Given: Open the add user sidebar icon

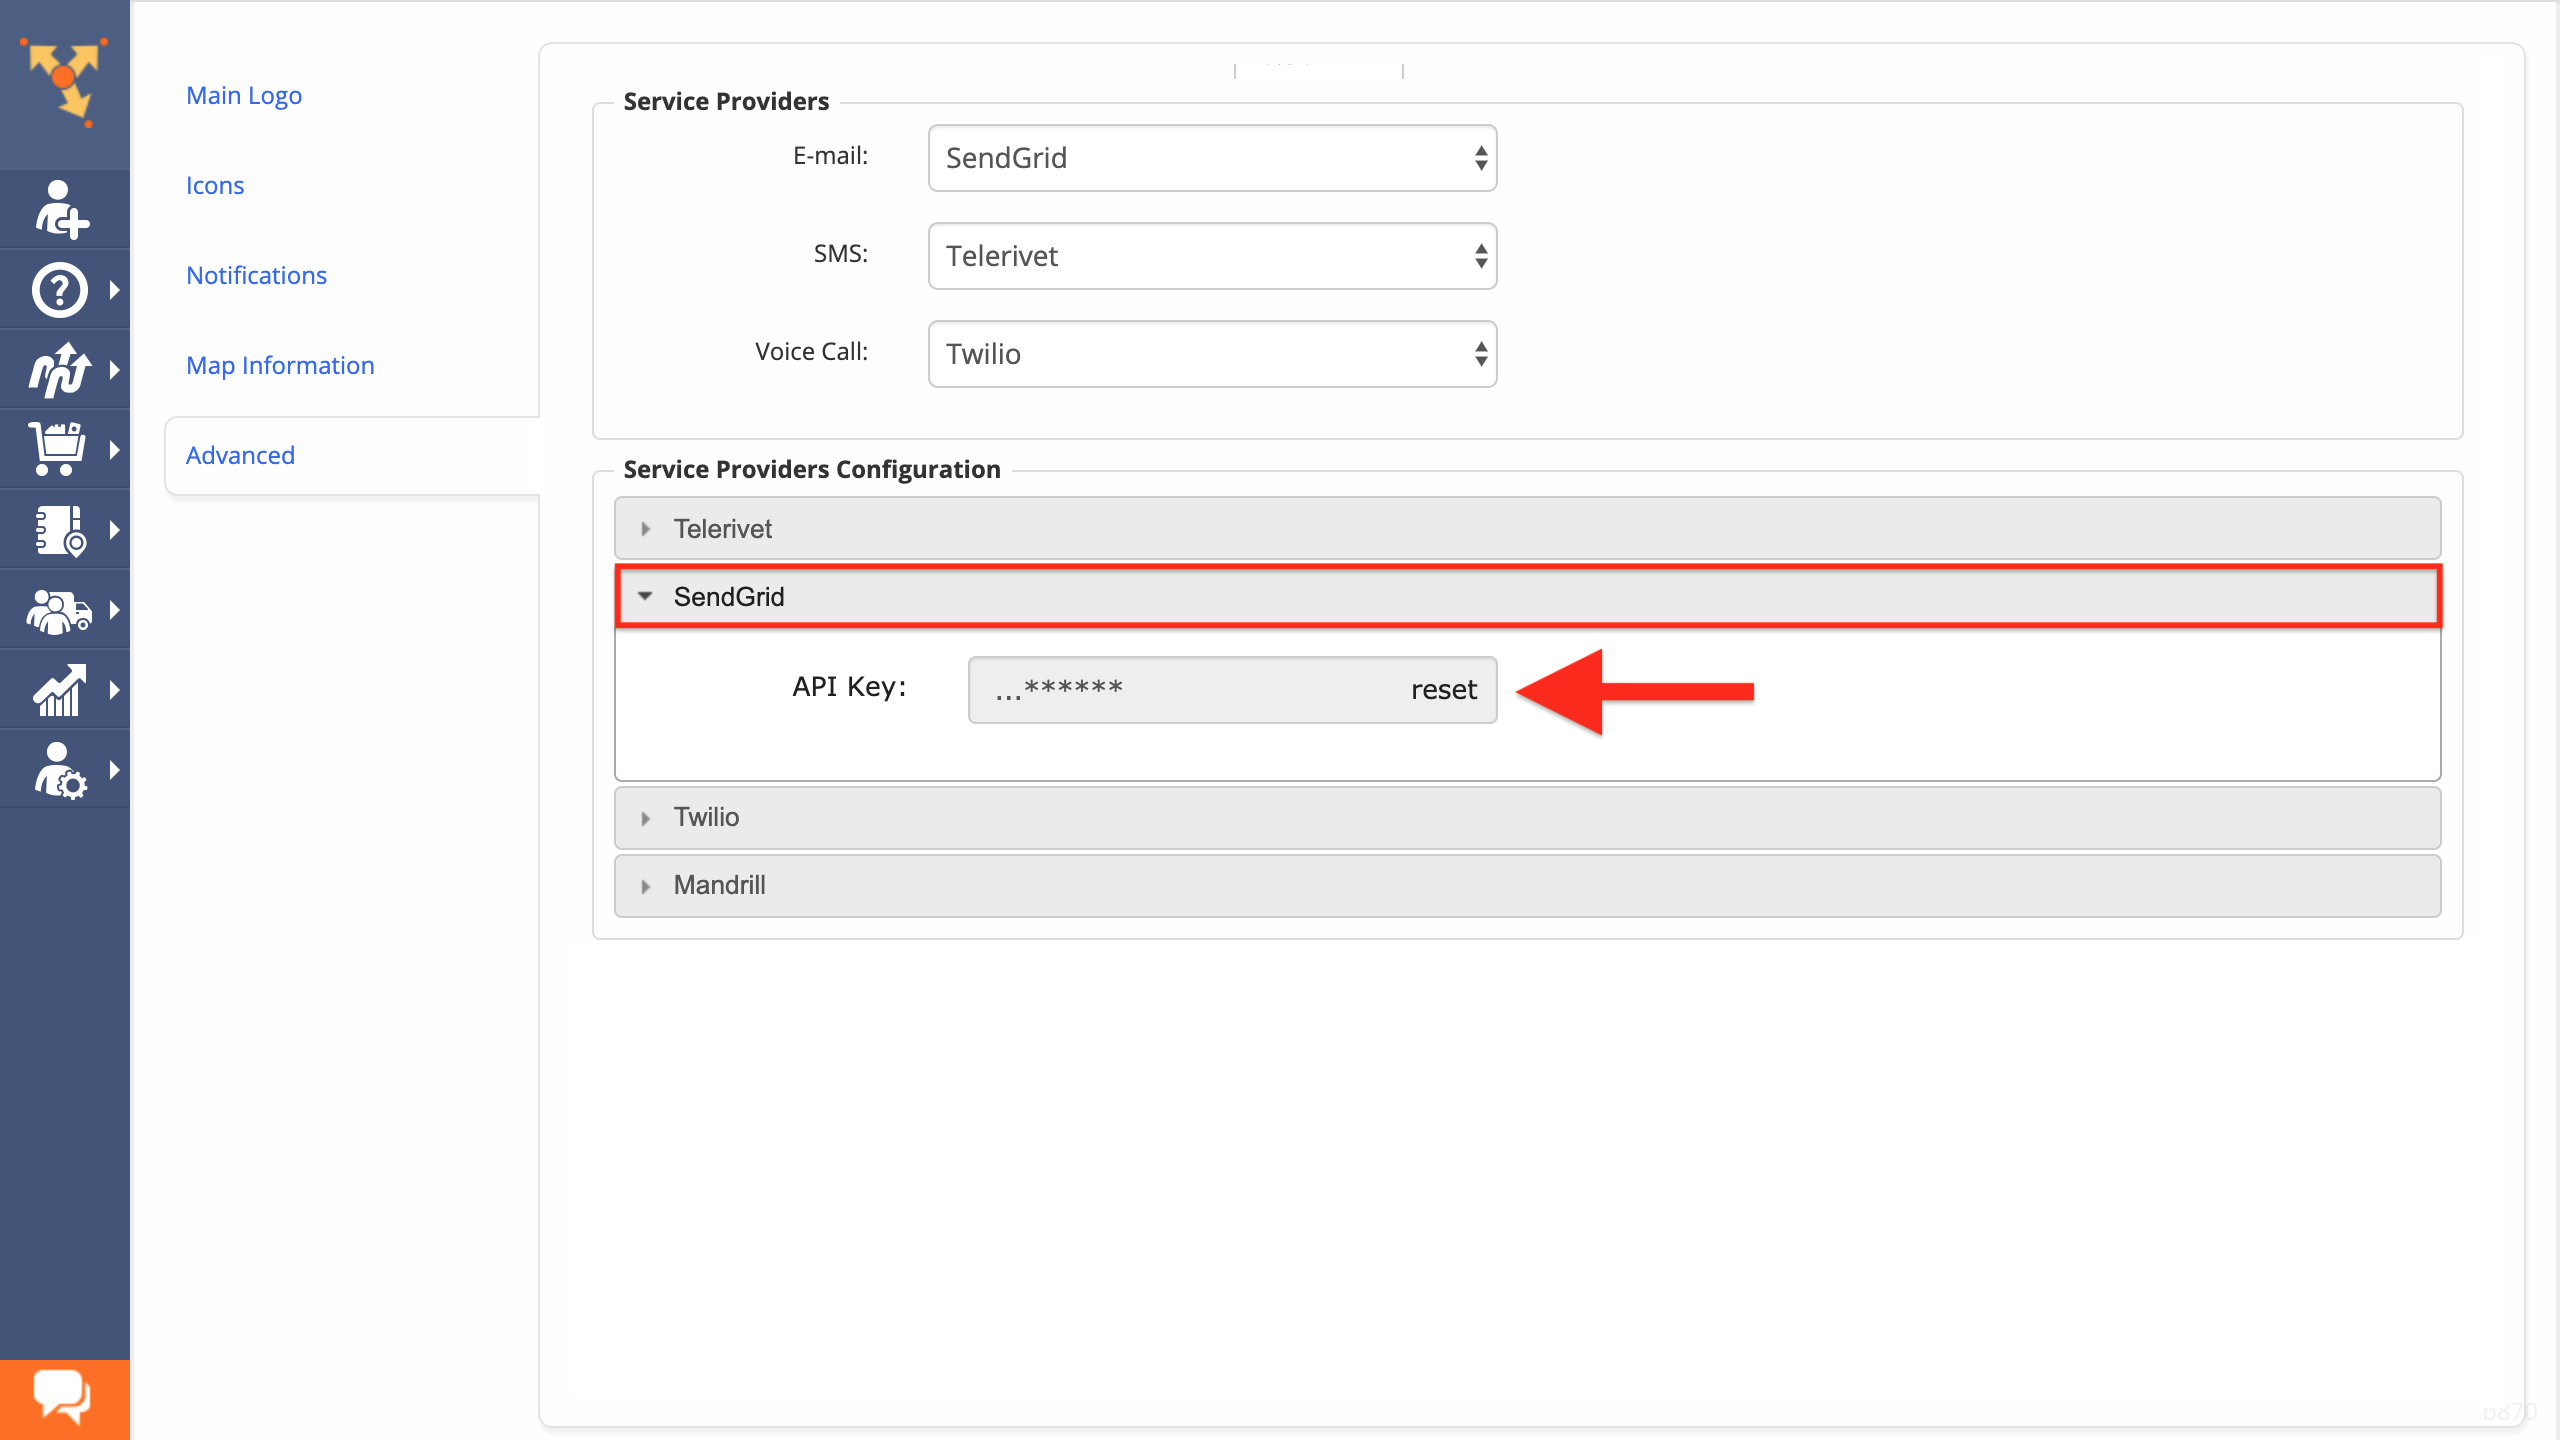Looking at the screenshot, I should click(62, 209).
